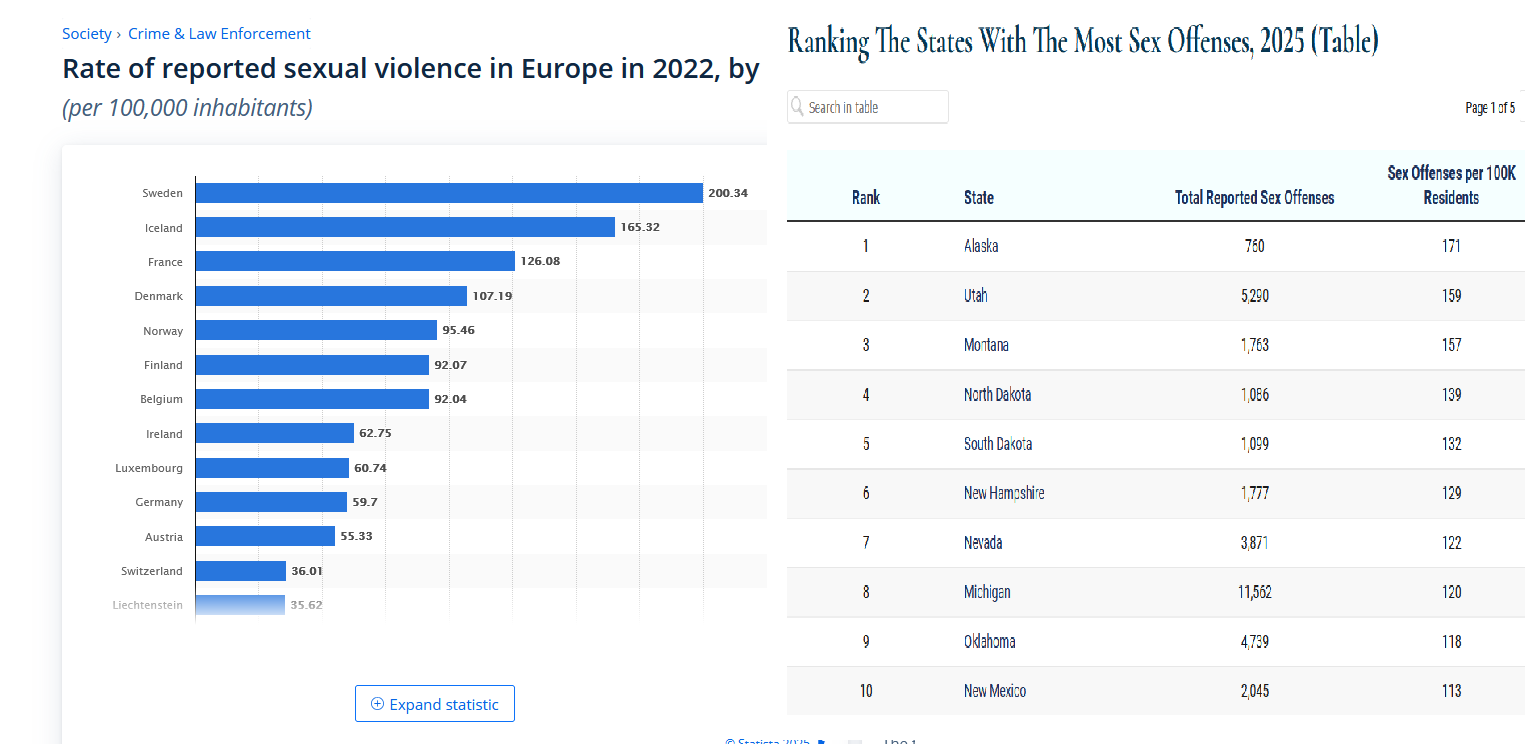Click the table title heading
1525x744 pixels.
pos(1083,41)
